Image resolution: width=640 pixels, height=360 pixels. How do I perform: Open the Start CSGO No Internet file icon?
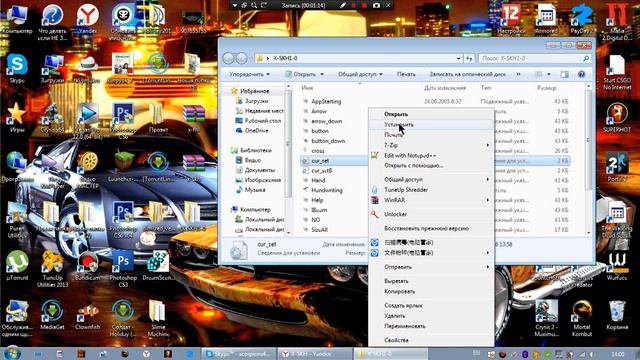click(x=617, y=72)
